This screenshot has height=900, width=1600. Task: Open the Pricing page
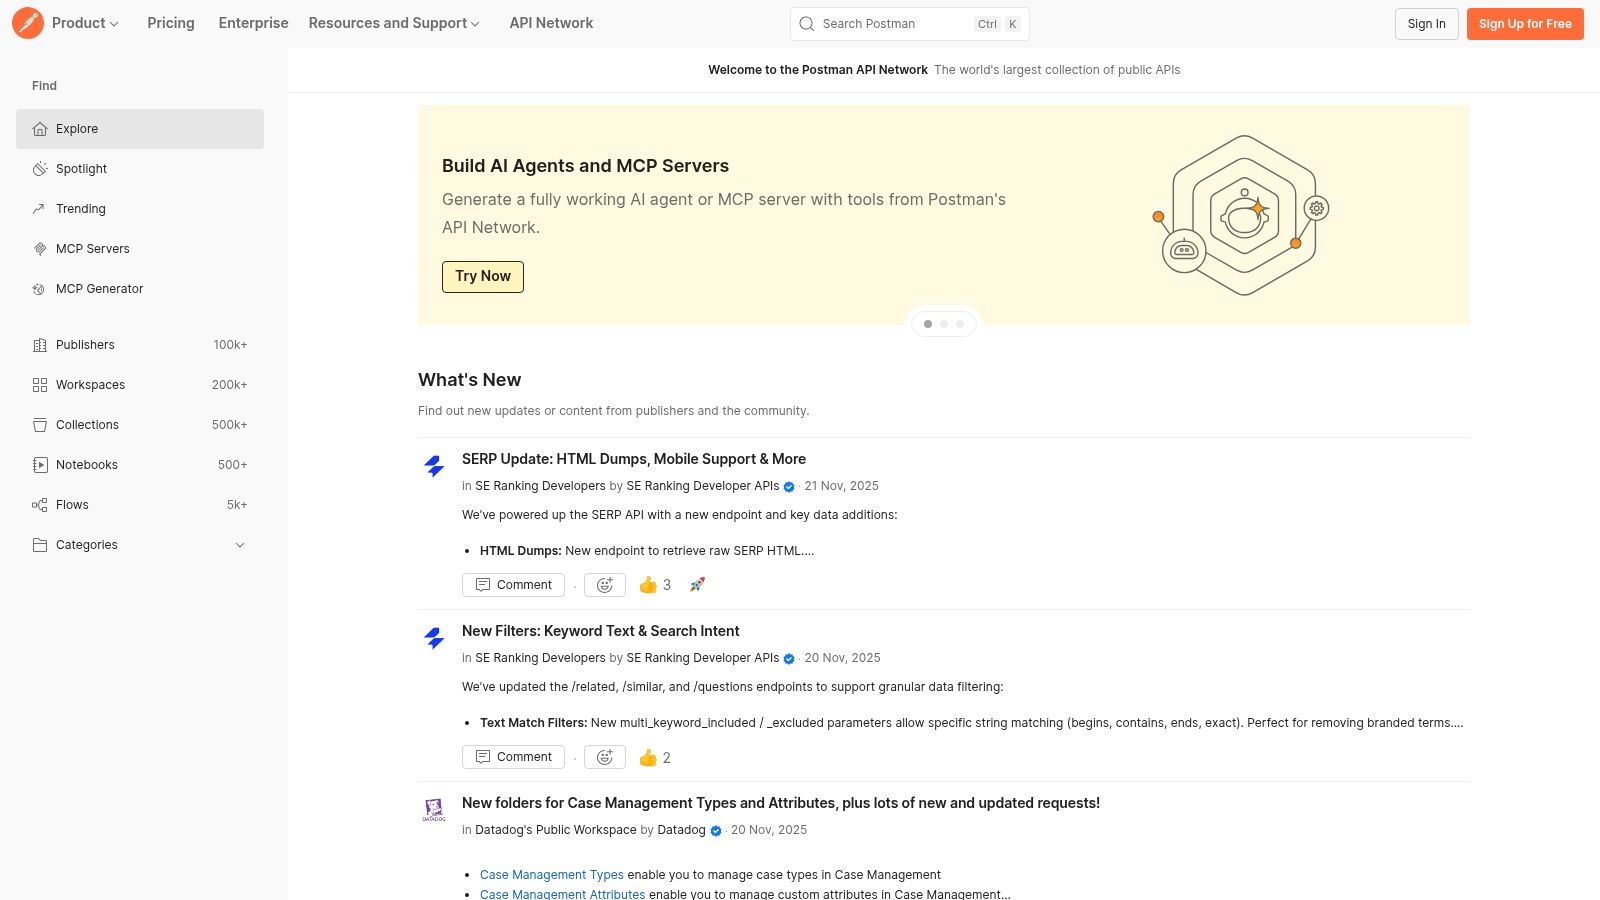point(170,23)
